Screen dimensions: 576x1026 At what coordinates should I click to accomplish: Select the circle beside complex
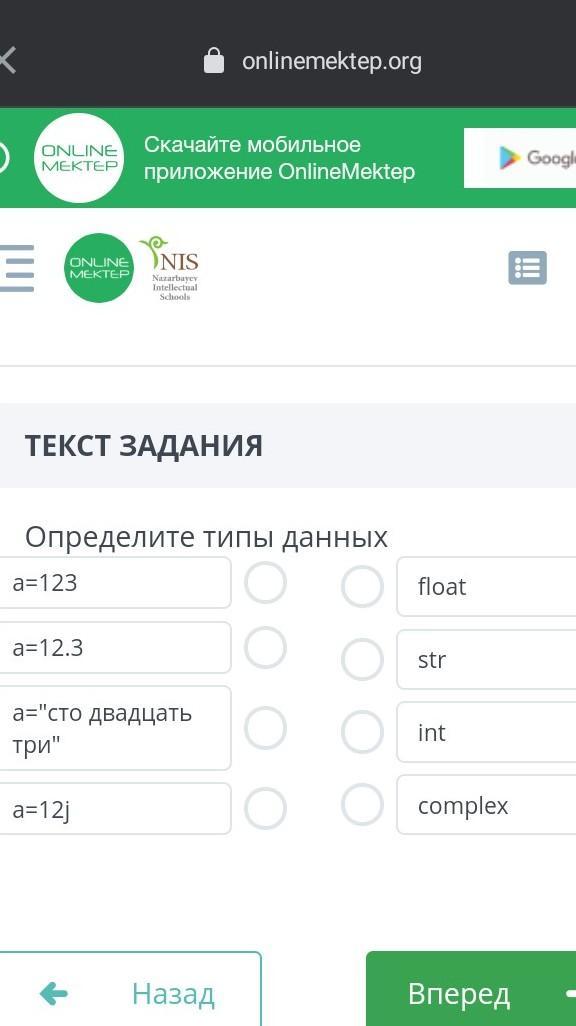[x=362, y=805]
